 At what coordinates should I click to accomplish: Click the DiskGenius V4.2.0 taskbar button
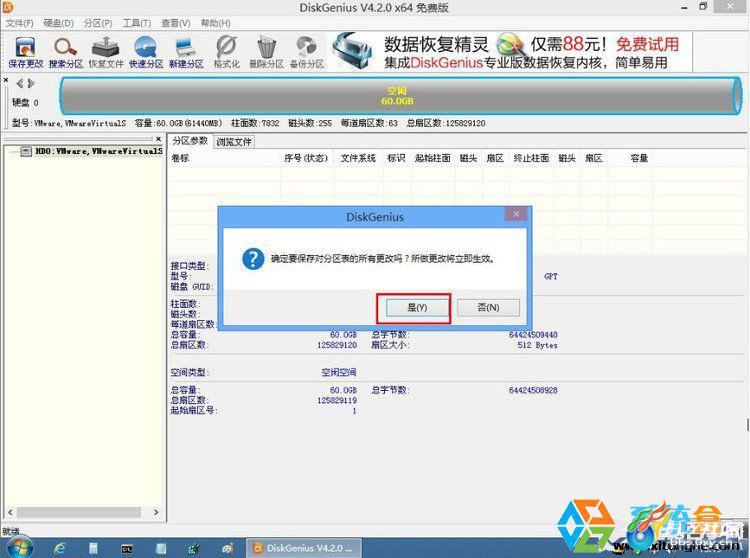(303, 548)
